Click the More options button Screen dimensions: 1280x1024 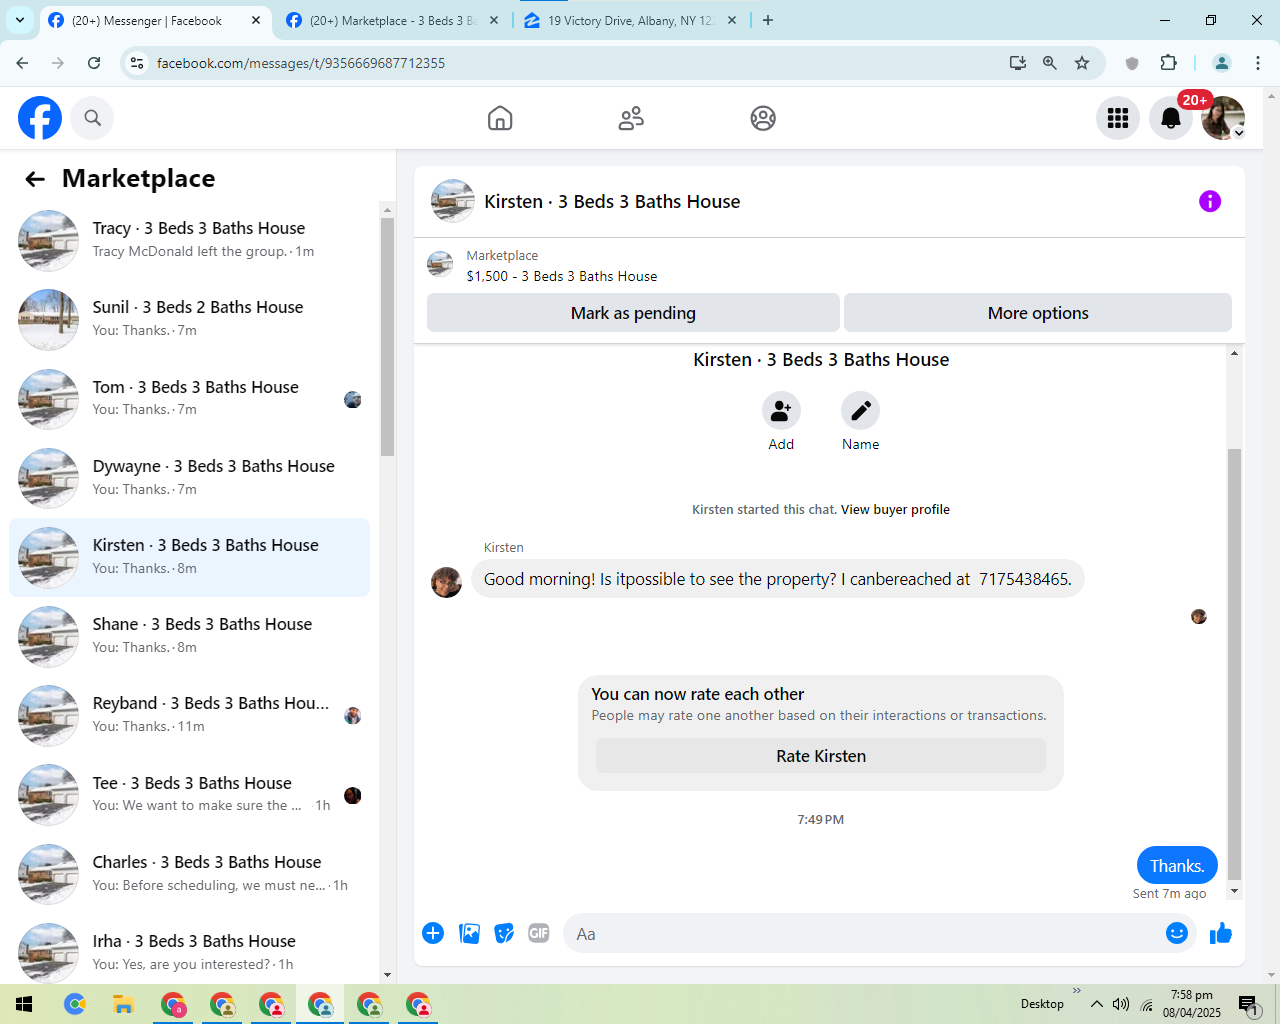point(1038,313)
